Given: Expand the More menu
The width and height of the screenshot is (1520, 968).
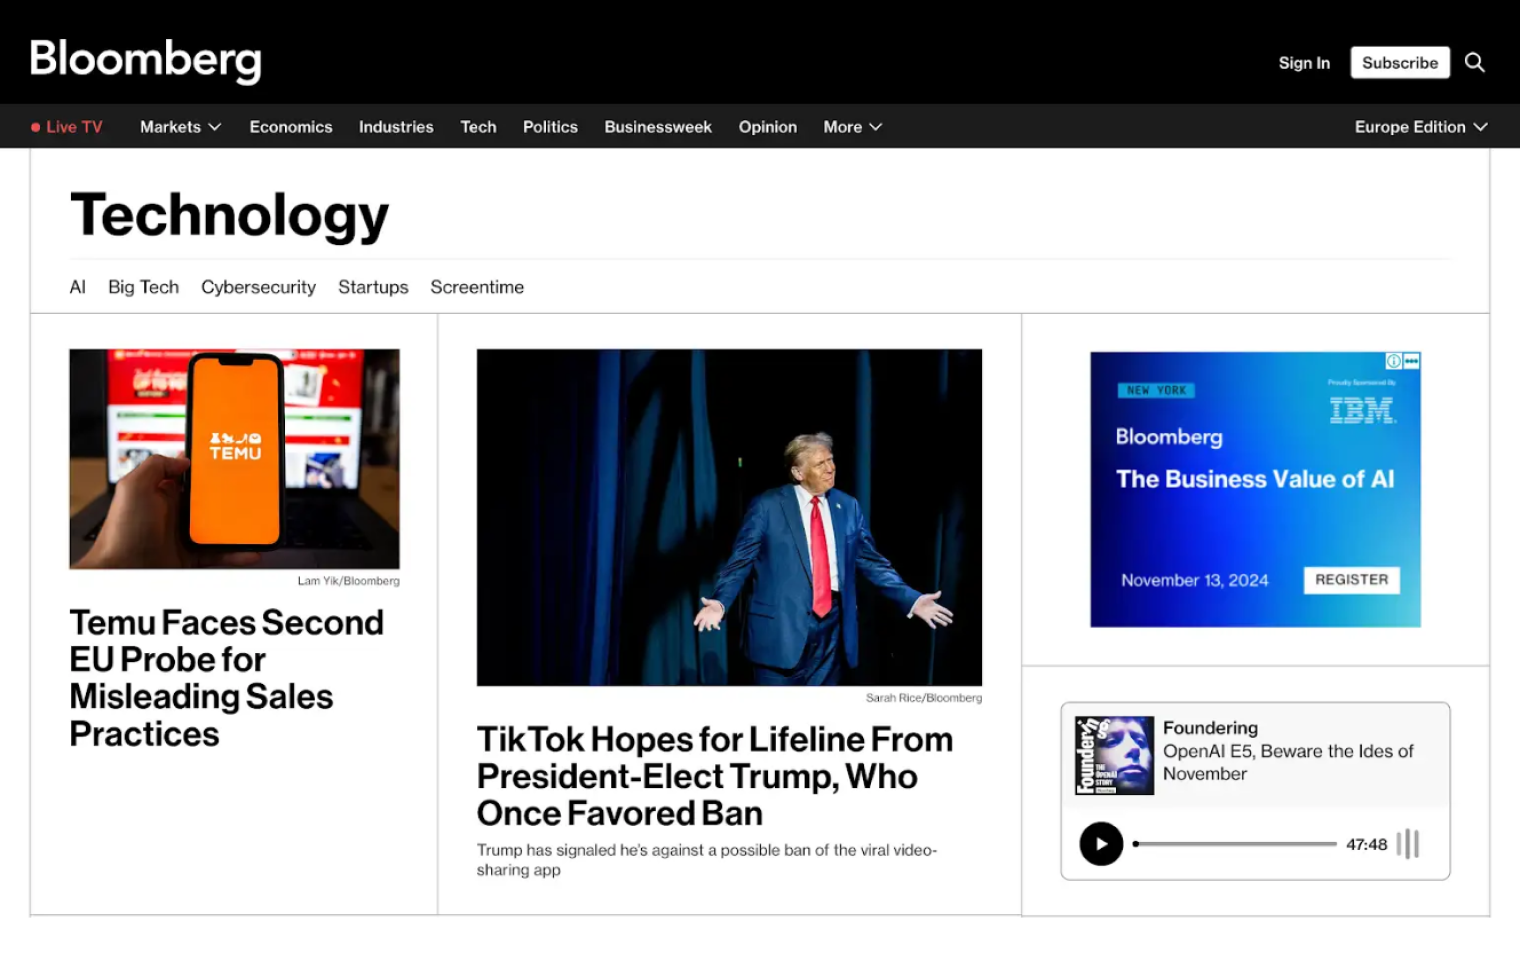Looking at the screenshot, I should [x=852, y=127].
